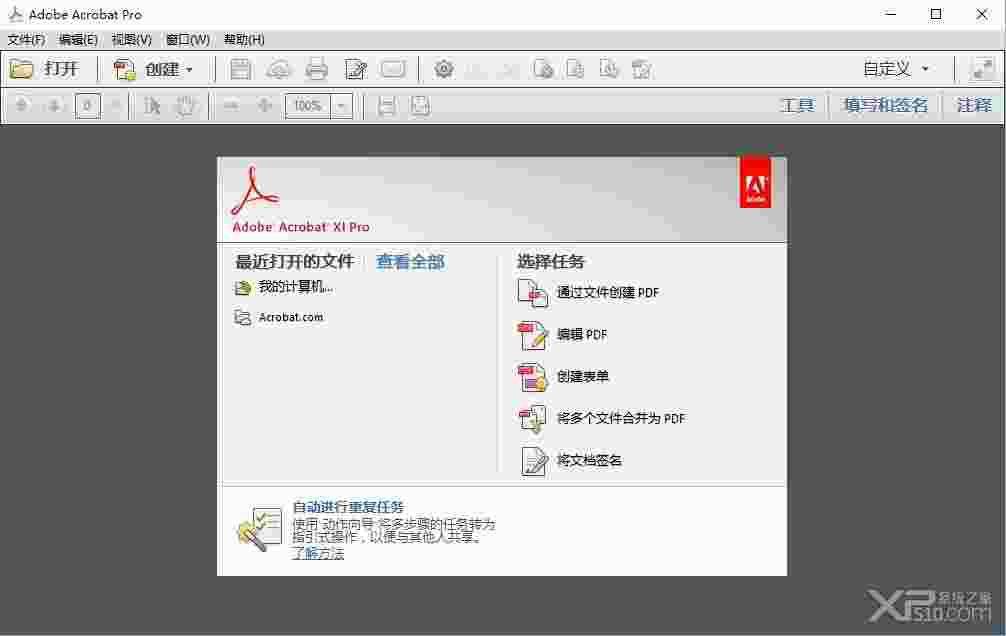Screen dimensions: 1006x636
Task: Click the previous page up arrow
Action: (x=21, y=105)
